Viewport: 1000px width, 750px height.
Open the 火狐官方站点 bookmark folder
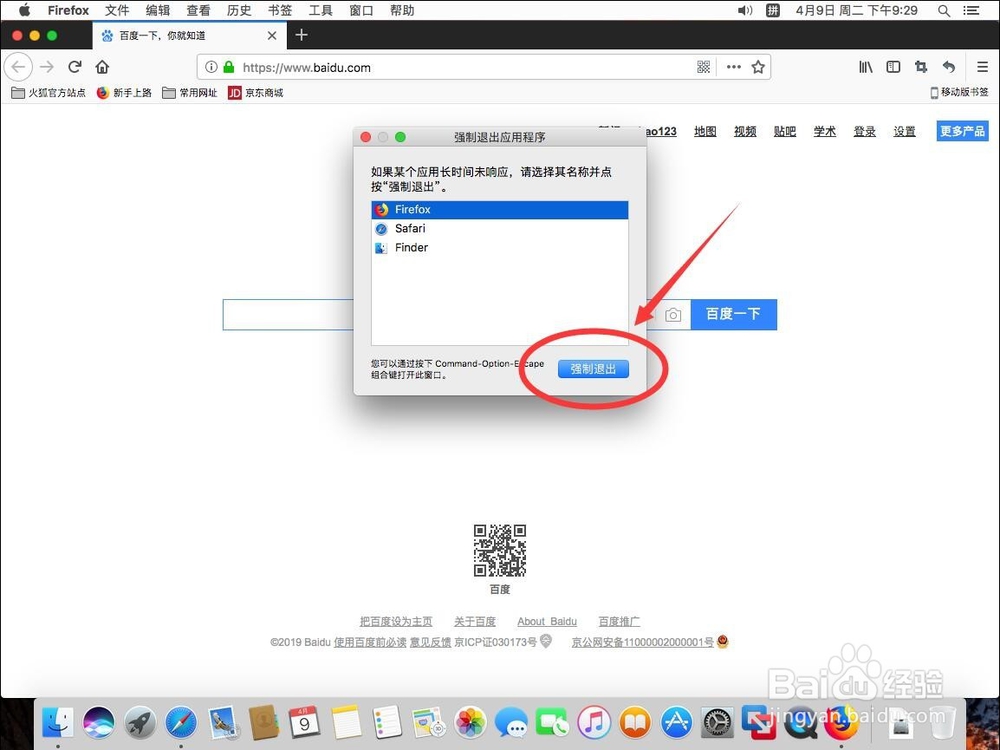(48, 92)
